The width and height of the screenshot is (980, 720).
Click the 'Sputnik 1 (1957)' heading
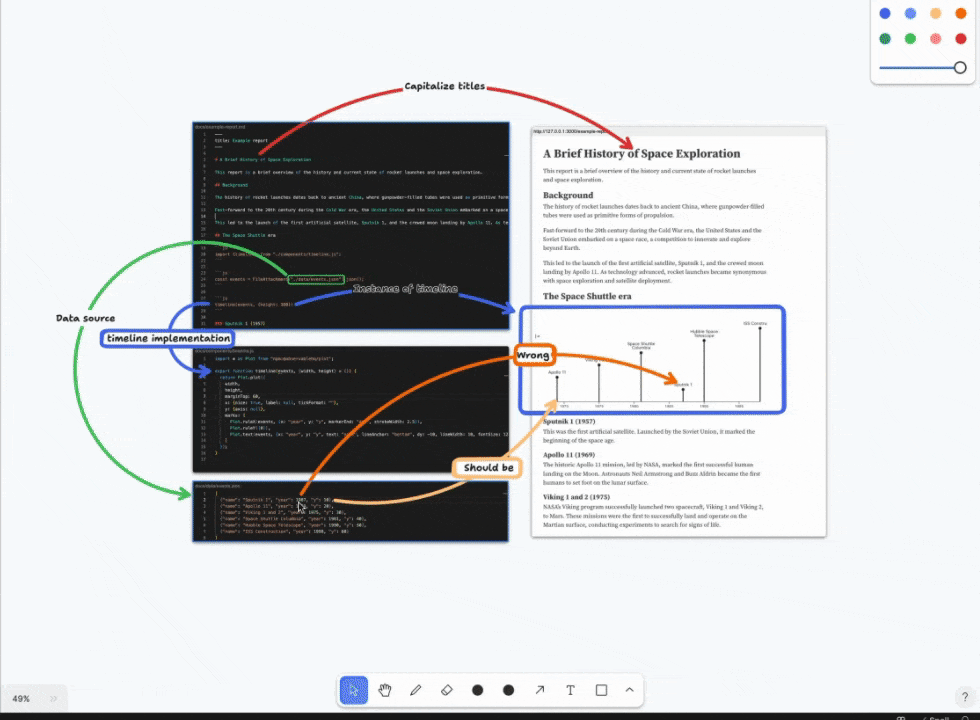click(x=569, y=421)
